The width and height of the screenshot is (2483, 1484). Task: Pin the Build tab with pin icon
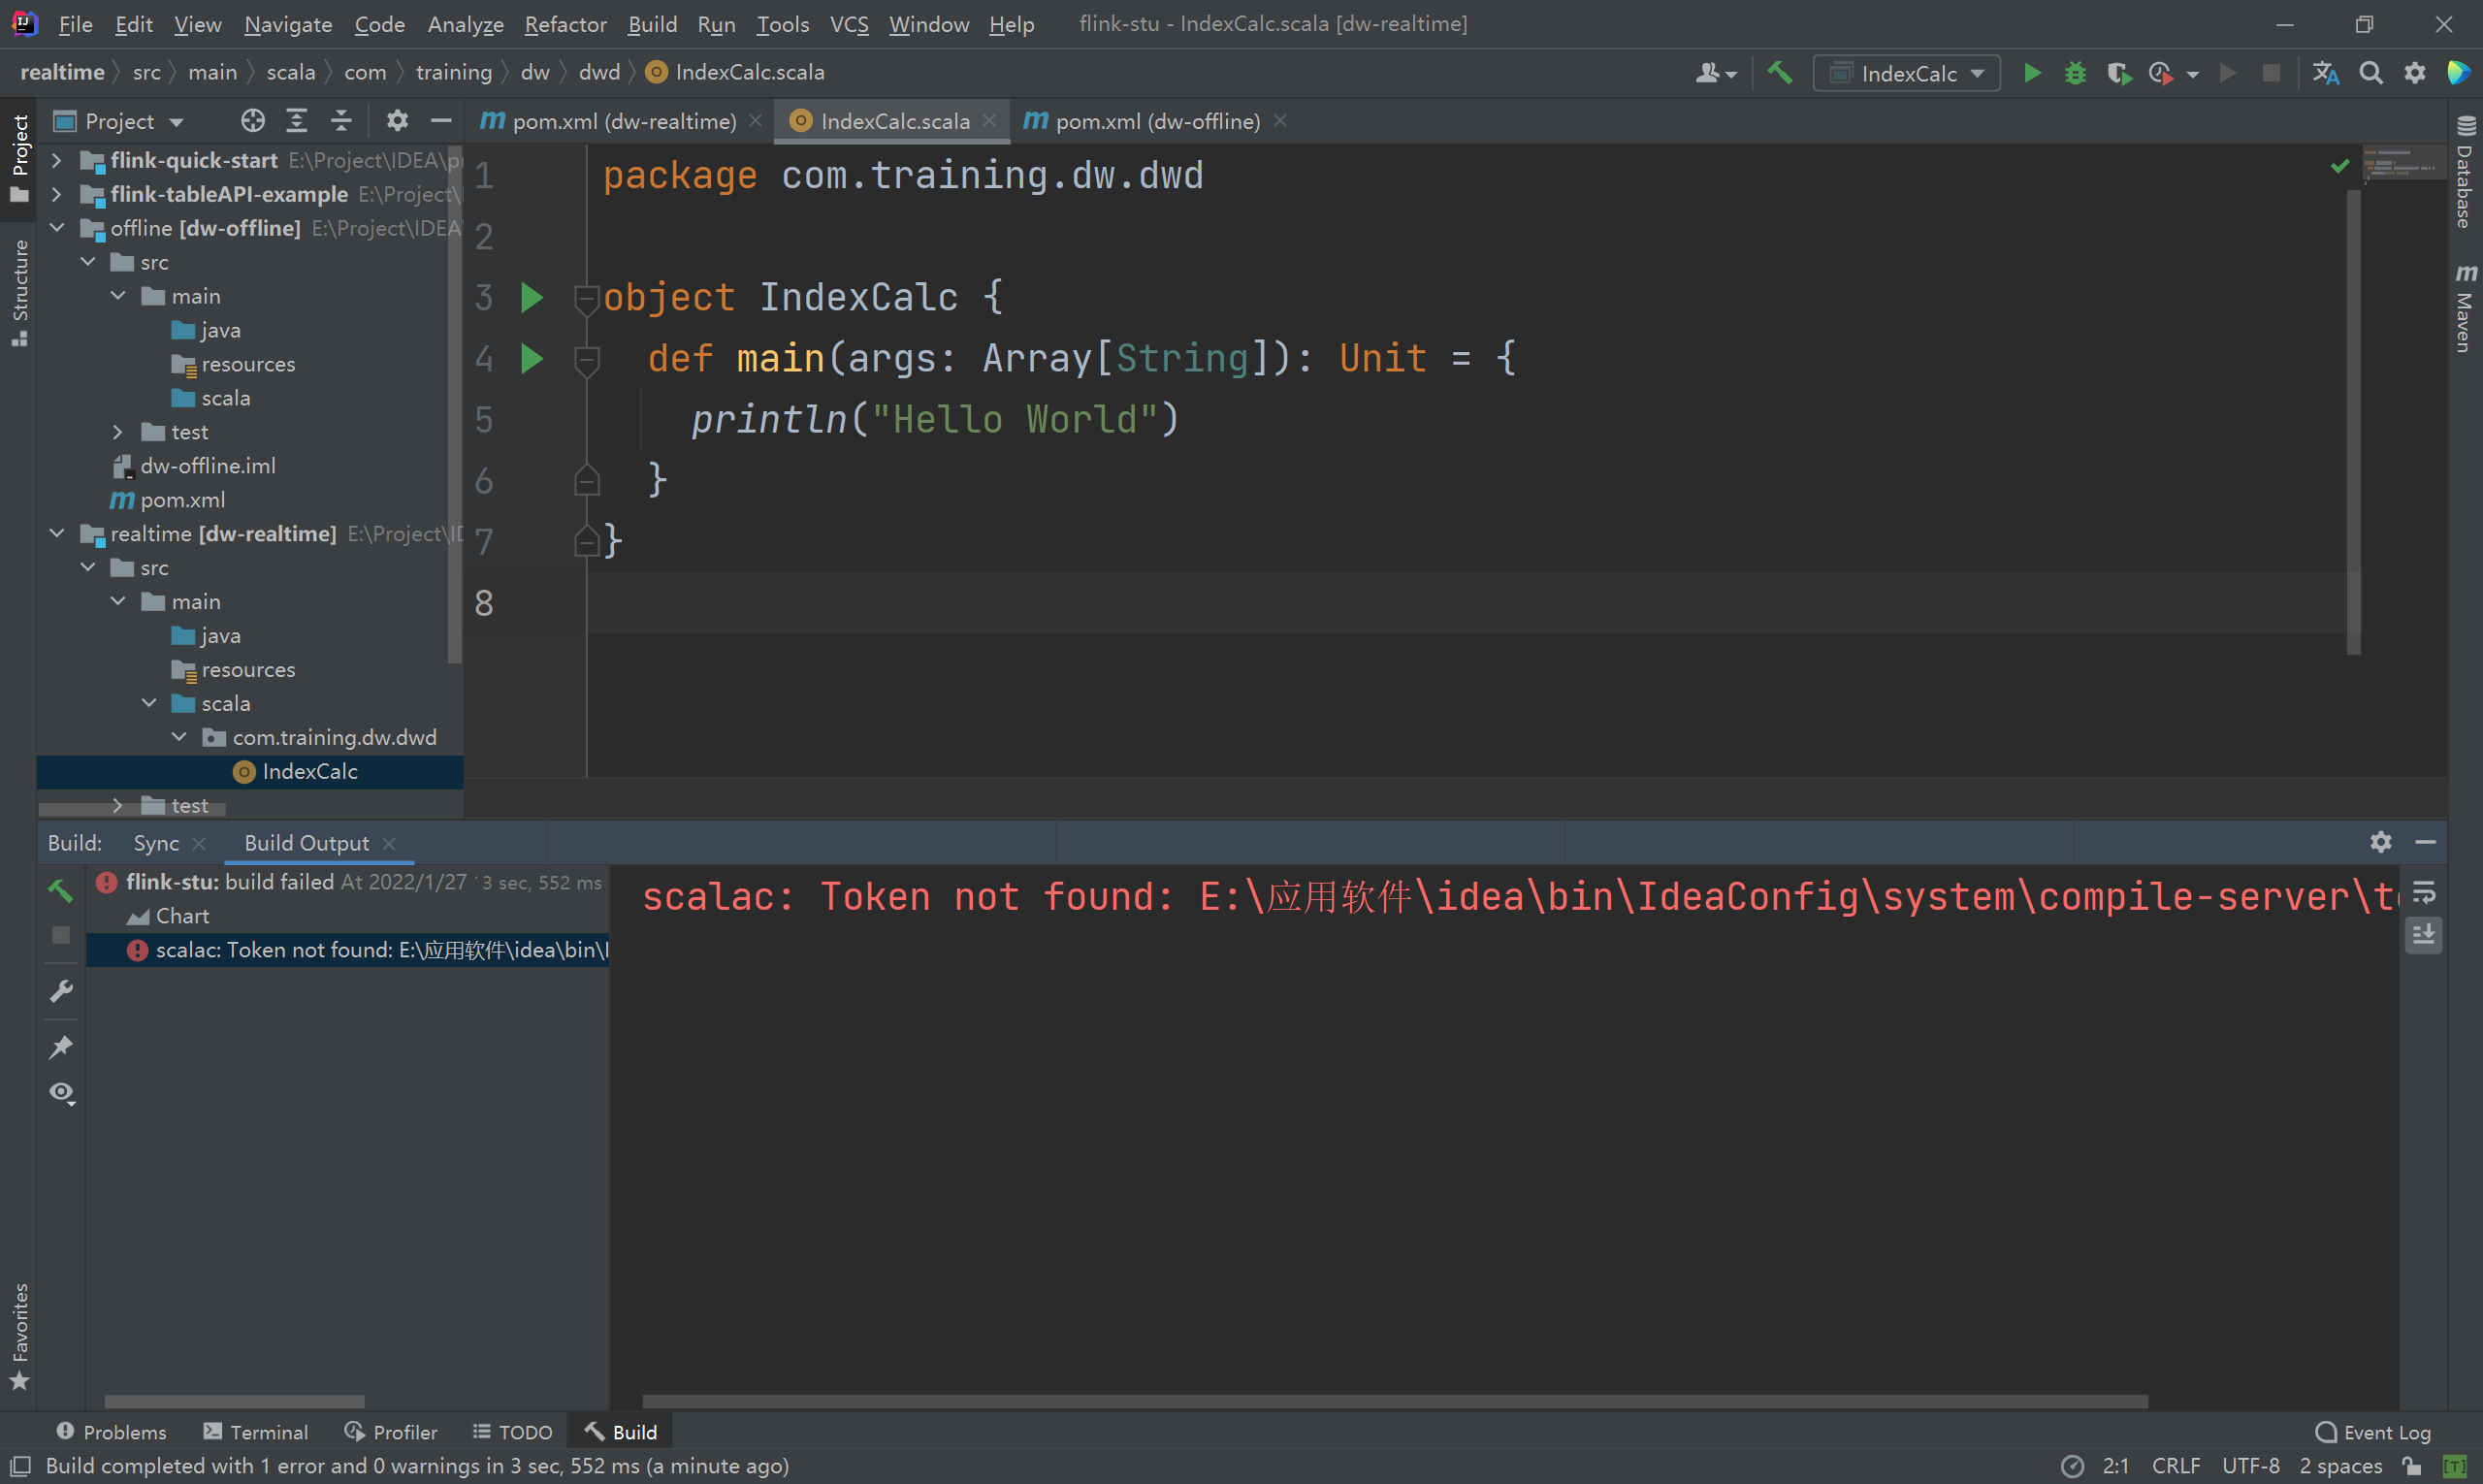click(x=61, y=1047)
